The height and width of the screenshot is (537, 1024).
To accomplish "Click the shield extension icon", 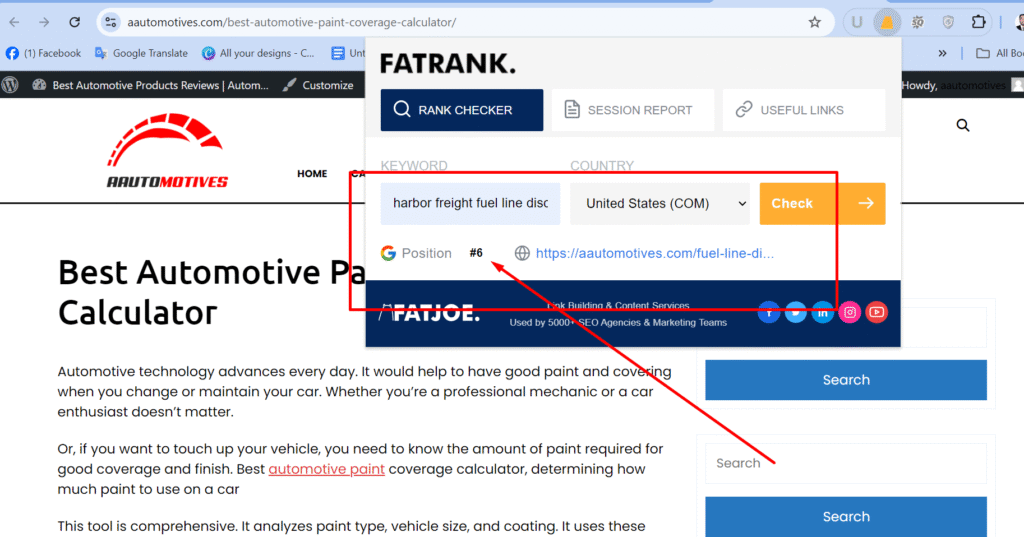I will pyautogui.click(x=948, y=22).
